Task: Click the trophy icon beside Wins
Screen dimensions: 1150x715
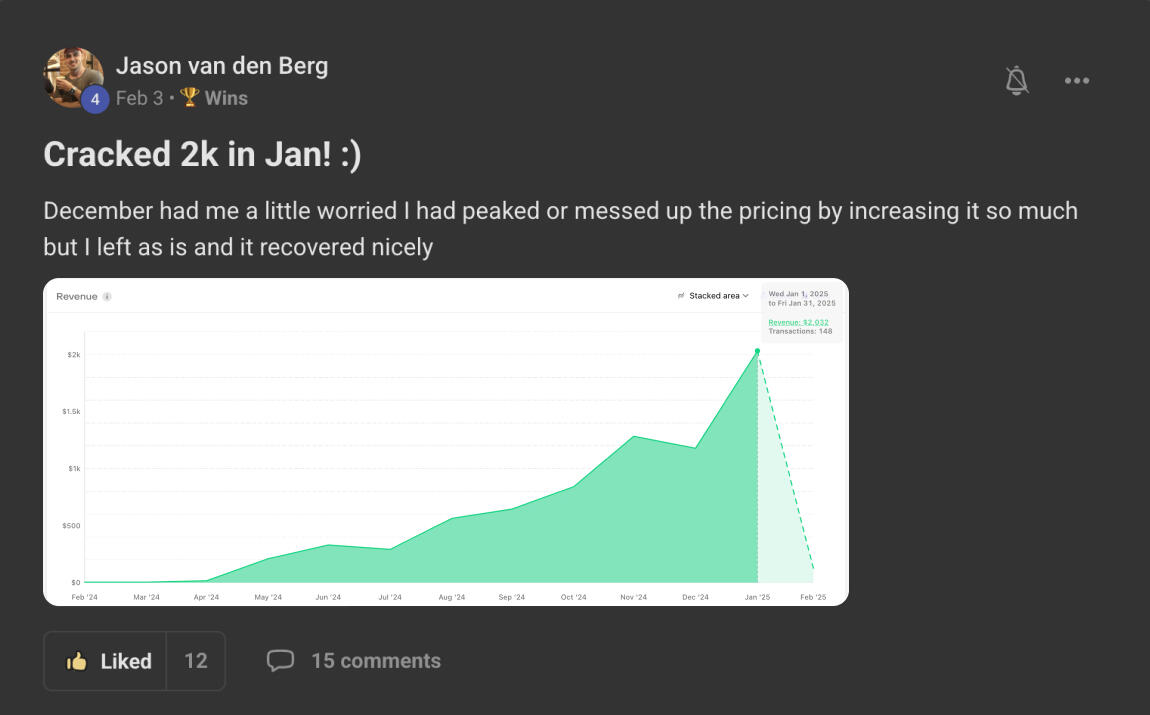Action: (190, 98)
